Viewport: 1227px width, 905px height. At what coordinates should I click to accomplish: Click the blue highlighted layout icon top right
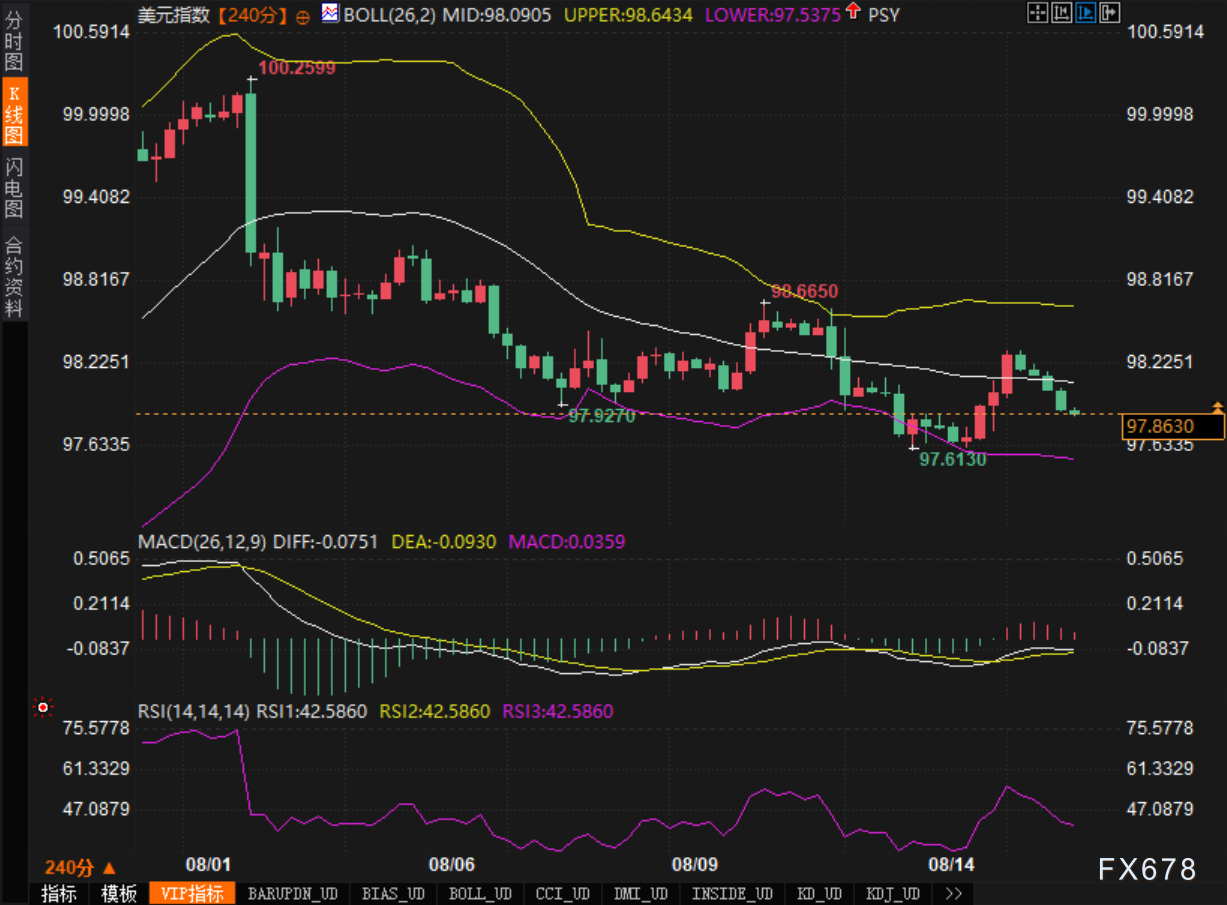click(x=1085, y=13)
